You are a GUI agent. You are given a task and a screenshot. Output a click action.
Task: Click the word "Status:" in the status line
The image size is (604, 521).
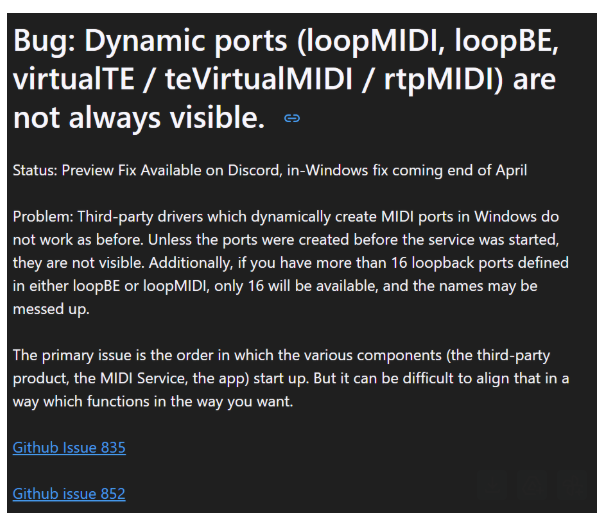35,171
